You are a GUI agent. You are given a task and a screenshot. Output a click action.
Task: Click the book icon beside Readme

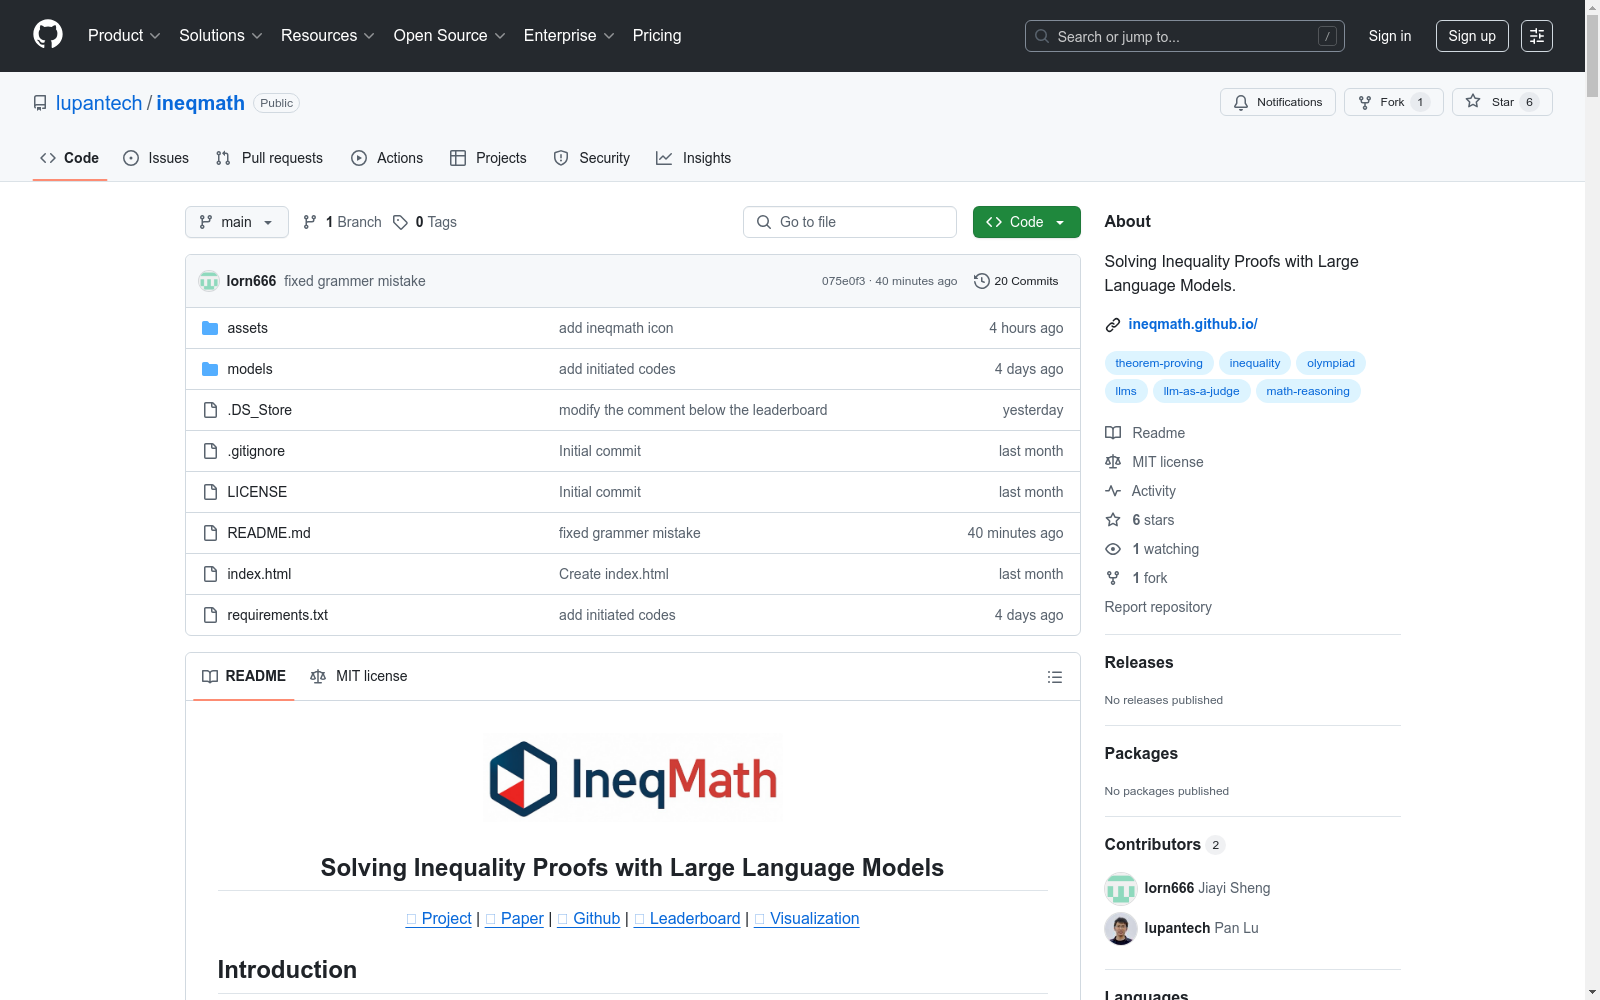(x=1113, y=433)
